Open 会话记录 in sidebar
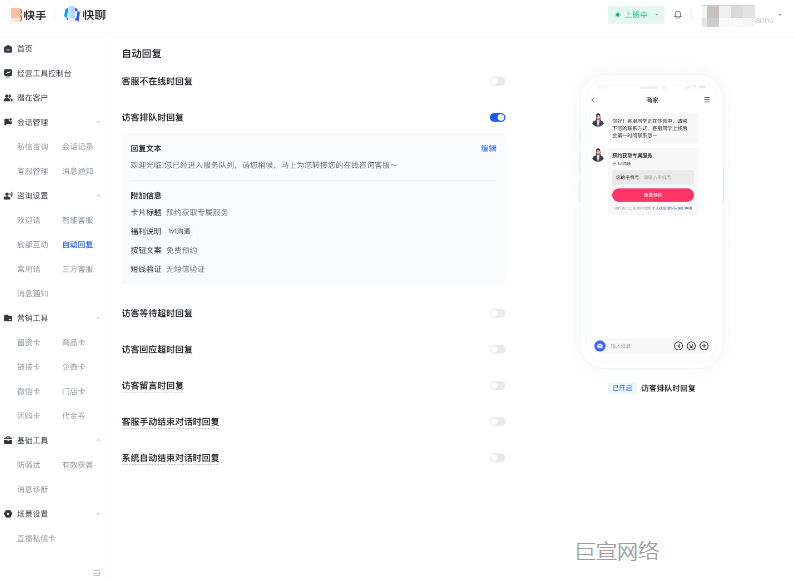Screen dimensions: 795x582 [78, 147]
